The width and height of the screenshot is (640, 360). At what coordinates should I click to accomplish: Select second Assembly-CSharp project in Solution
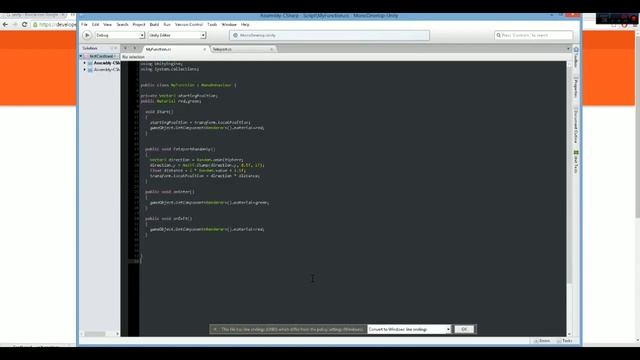pos(107,69)
